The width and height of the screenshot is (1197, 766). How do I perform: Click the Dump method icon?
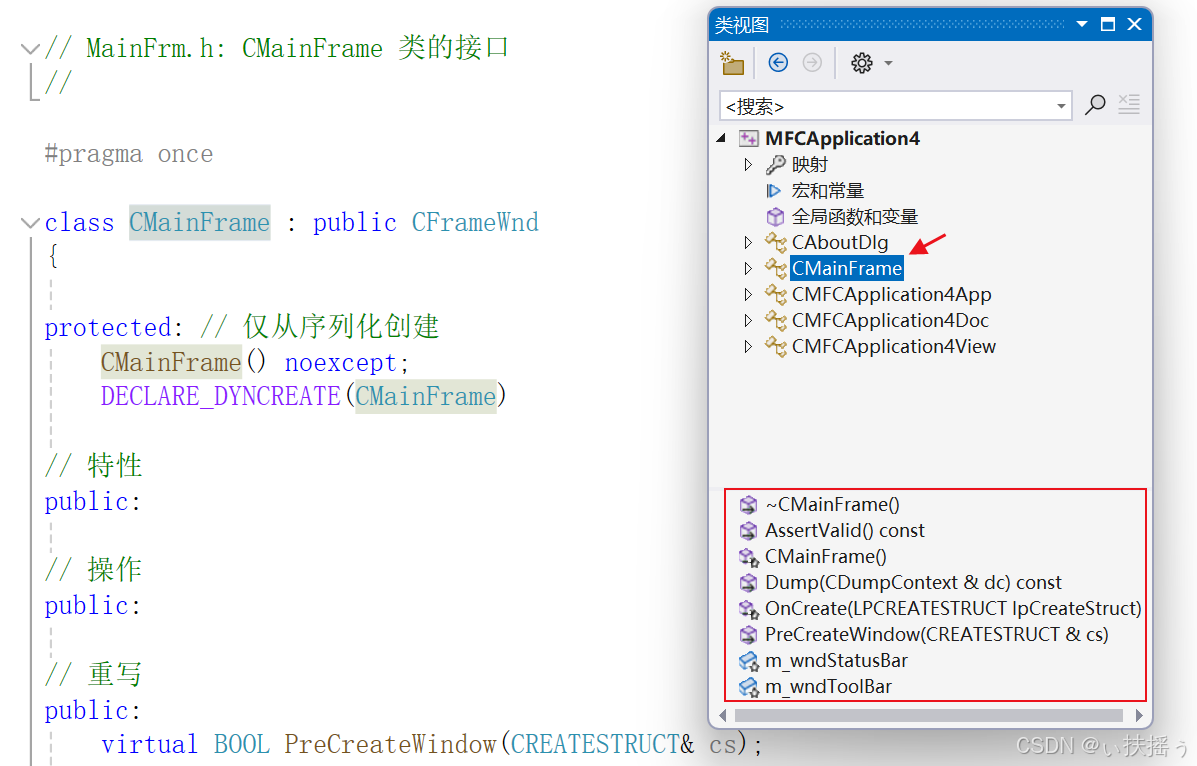pyautogui.click(x=748, y=583)
